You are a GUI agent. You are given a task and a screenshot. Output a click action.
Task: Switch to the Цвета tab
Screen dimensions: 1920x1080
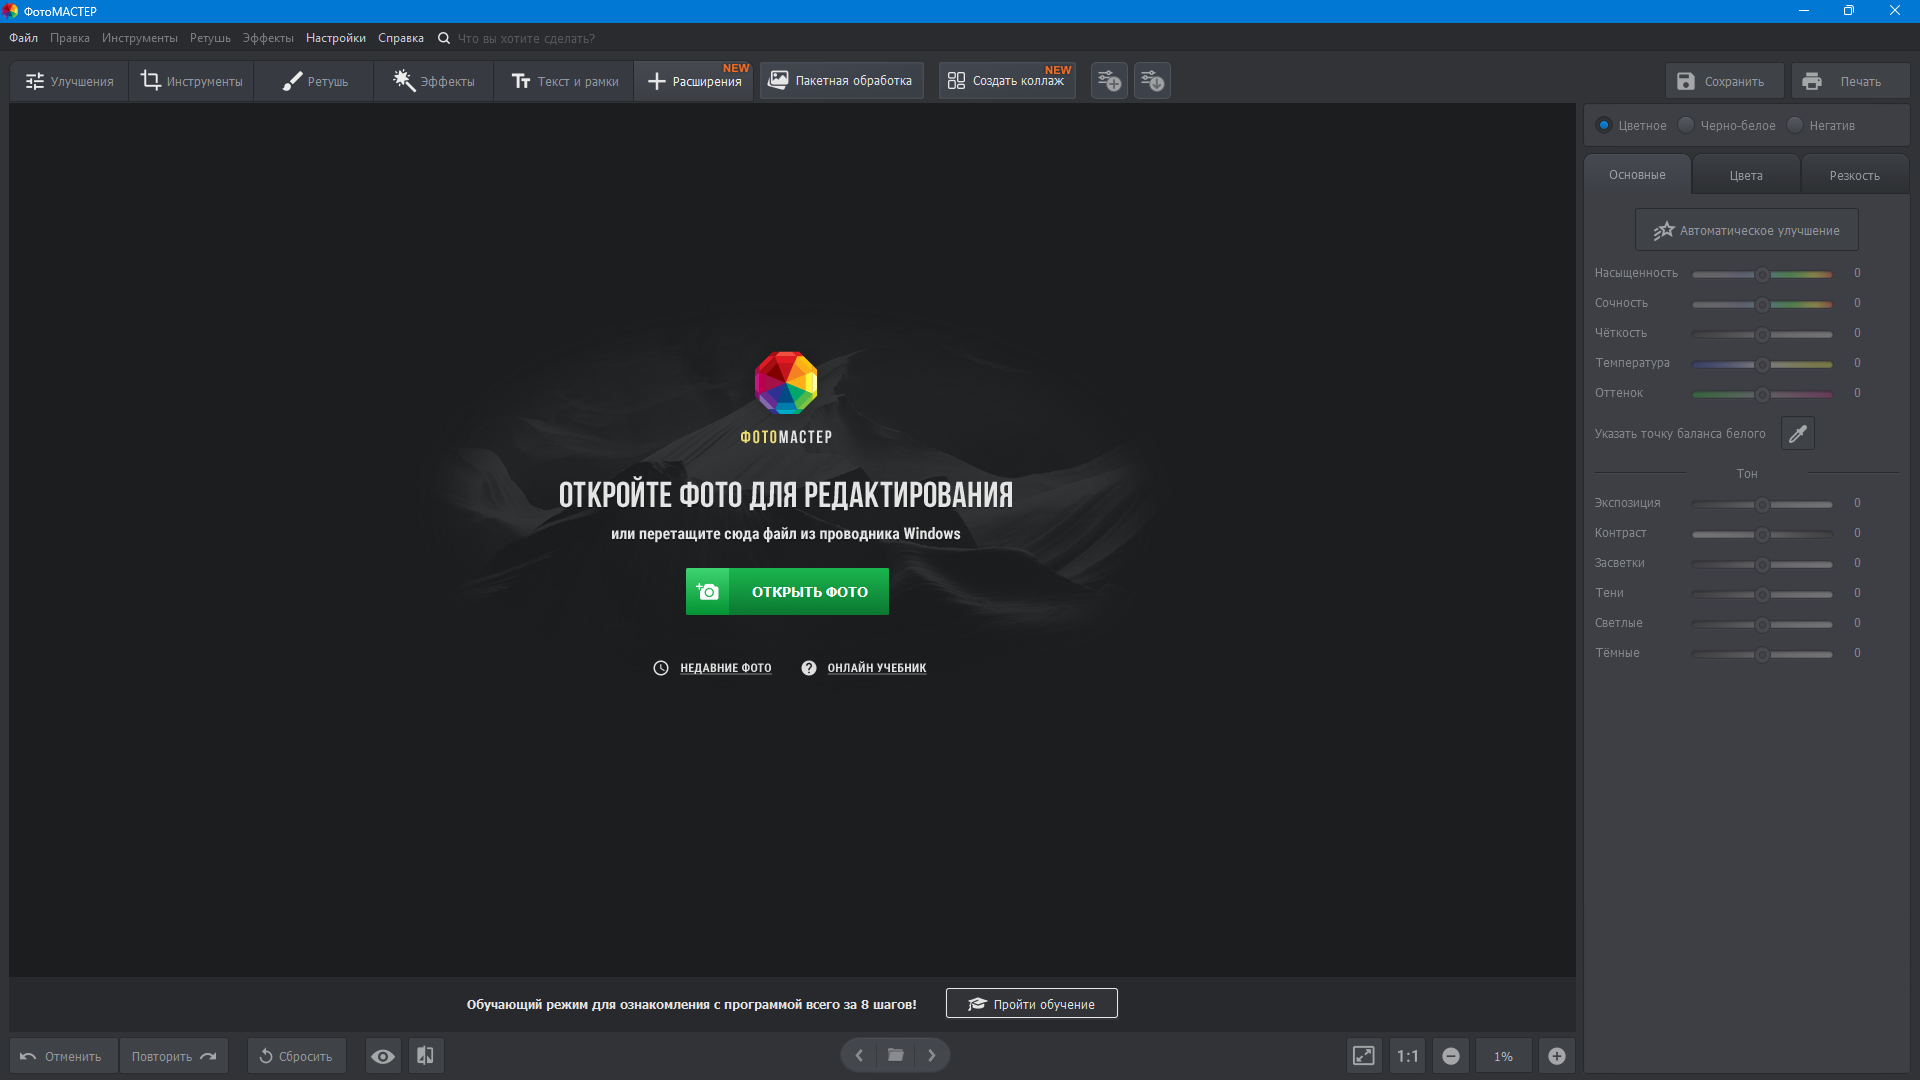point(1746,175)
